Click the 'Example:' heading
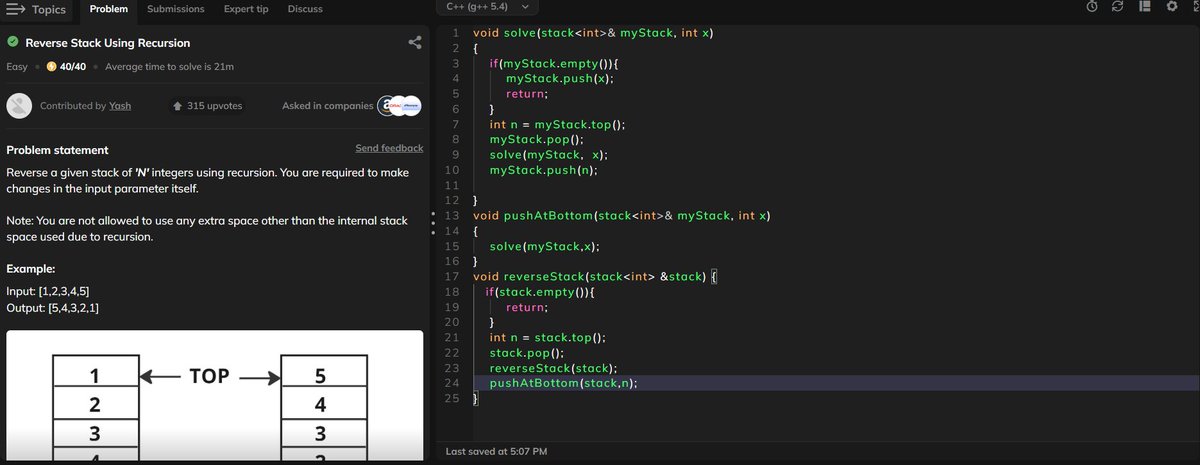Viewport: 1200px width, 465px height. [x=30, y=269]
